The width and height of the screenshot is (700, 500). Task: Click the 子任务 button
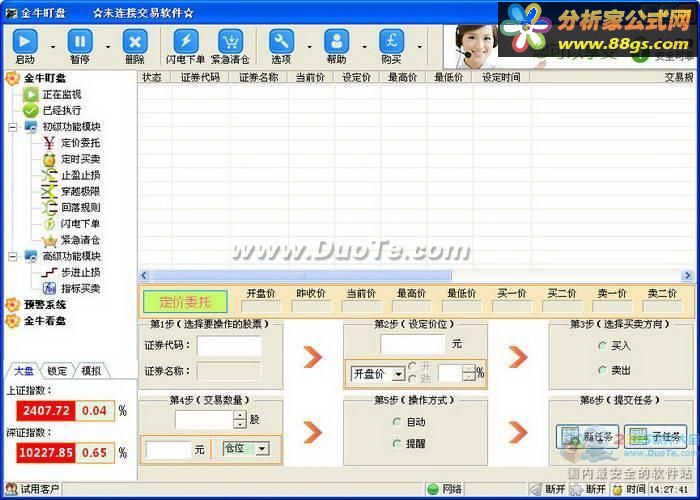coord(655,437)
